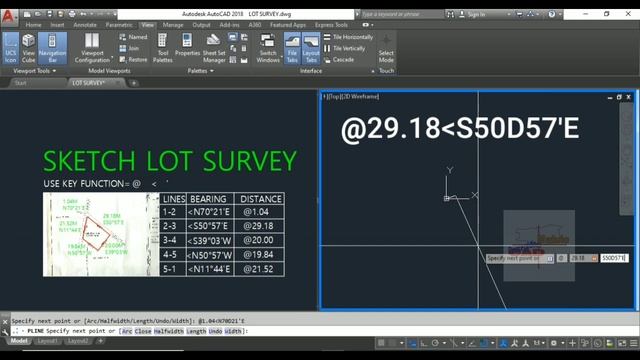
Task: Open status bar Customization menu icon
Action: click(x=633, y=343)
